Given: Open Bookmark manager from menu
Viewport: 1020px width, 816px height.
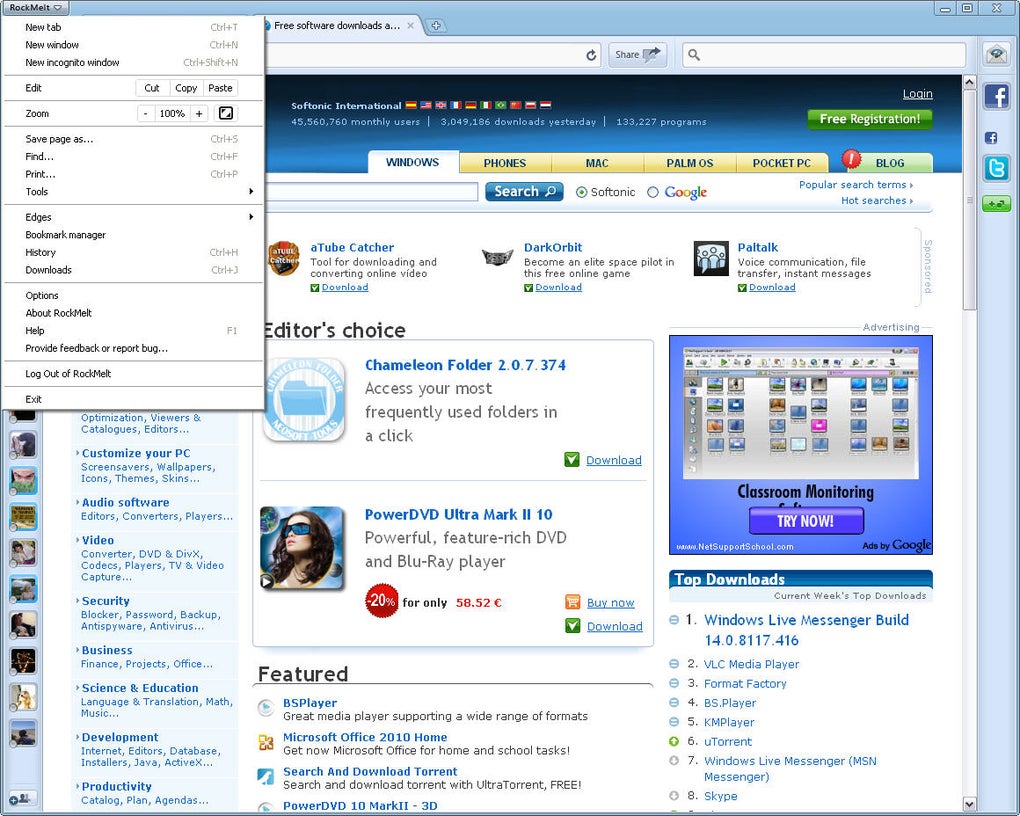Looking at the screenshot, I should tap(133, 234).
